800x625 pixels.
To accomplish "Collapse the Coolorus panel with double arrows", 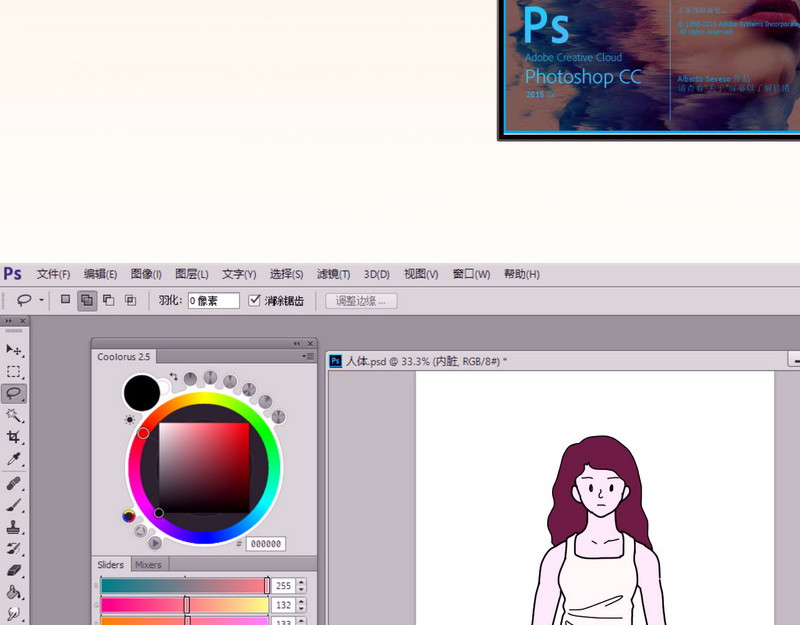I will coord(297,343).
